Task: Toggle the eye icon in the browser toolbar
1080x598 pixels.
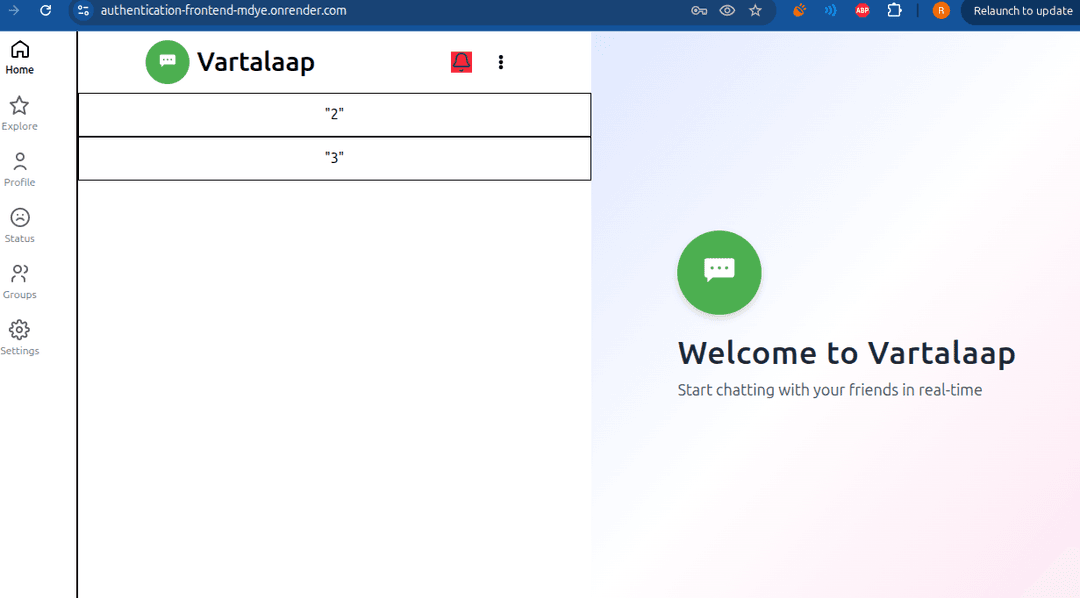Action: [727, 10]
